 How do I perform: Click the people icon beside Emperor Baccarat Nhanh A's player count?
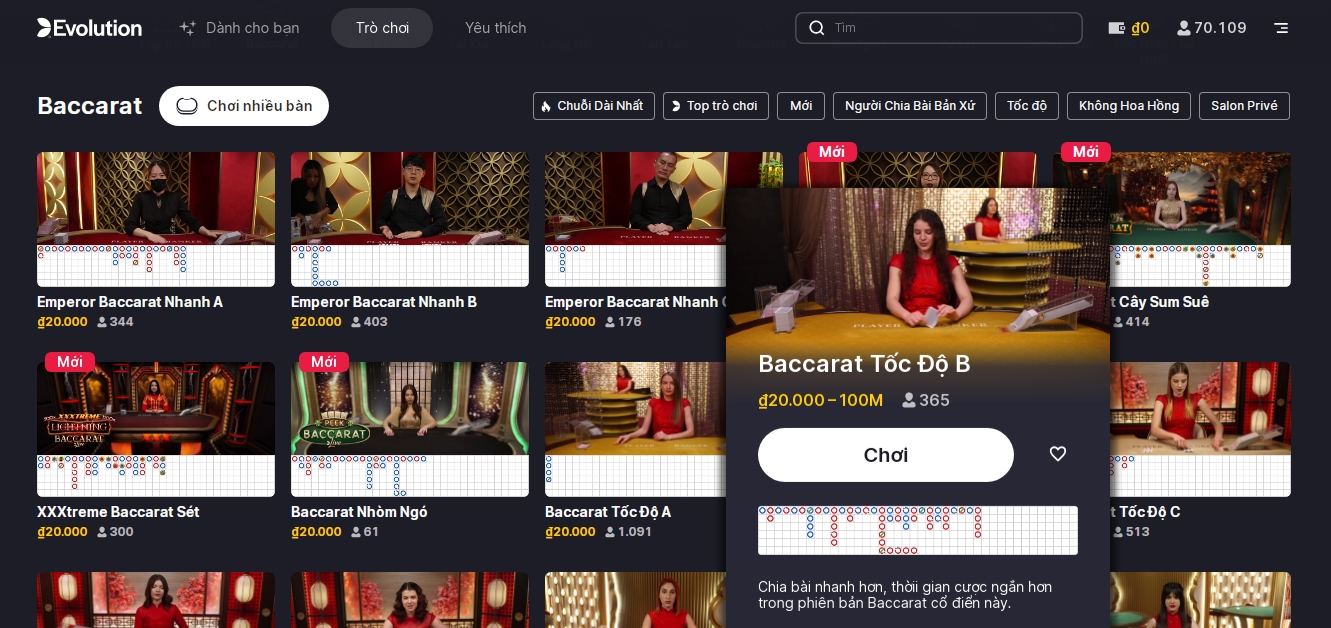(x=102, y=322)
